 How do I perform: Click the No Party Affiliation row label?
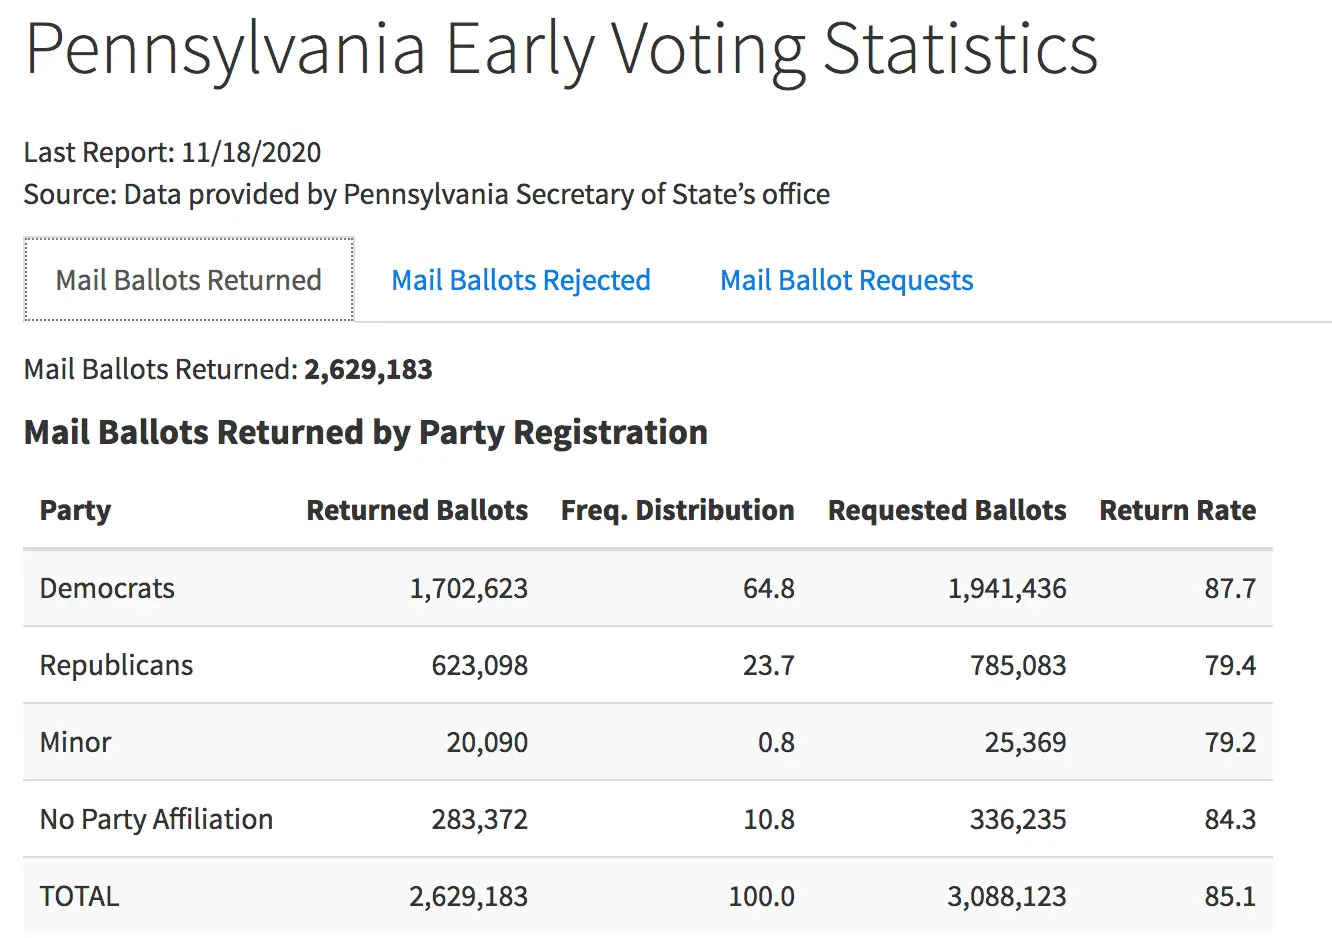156,819
